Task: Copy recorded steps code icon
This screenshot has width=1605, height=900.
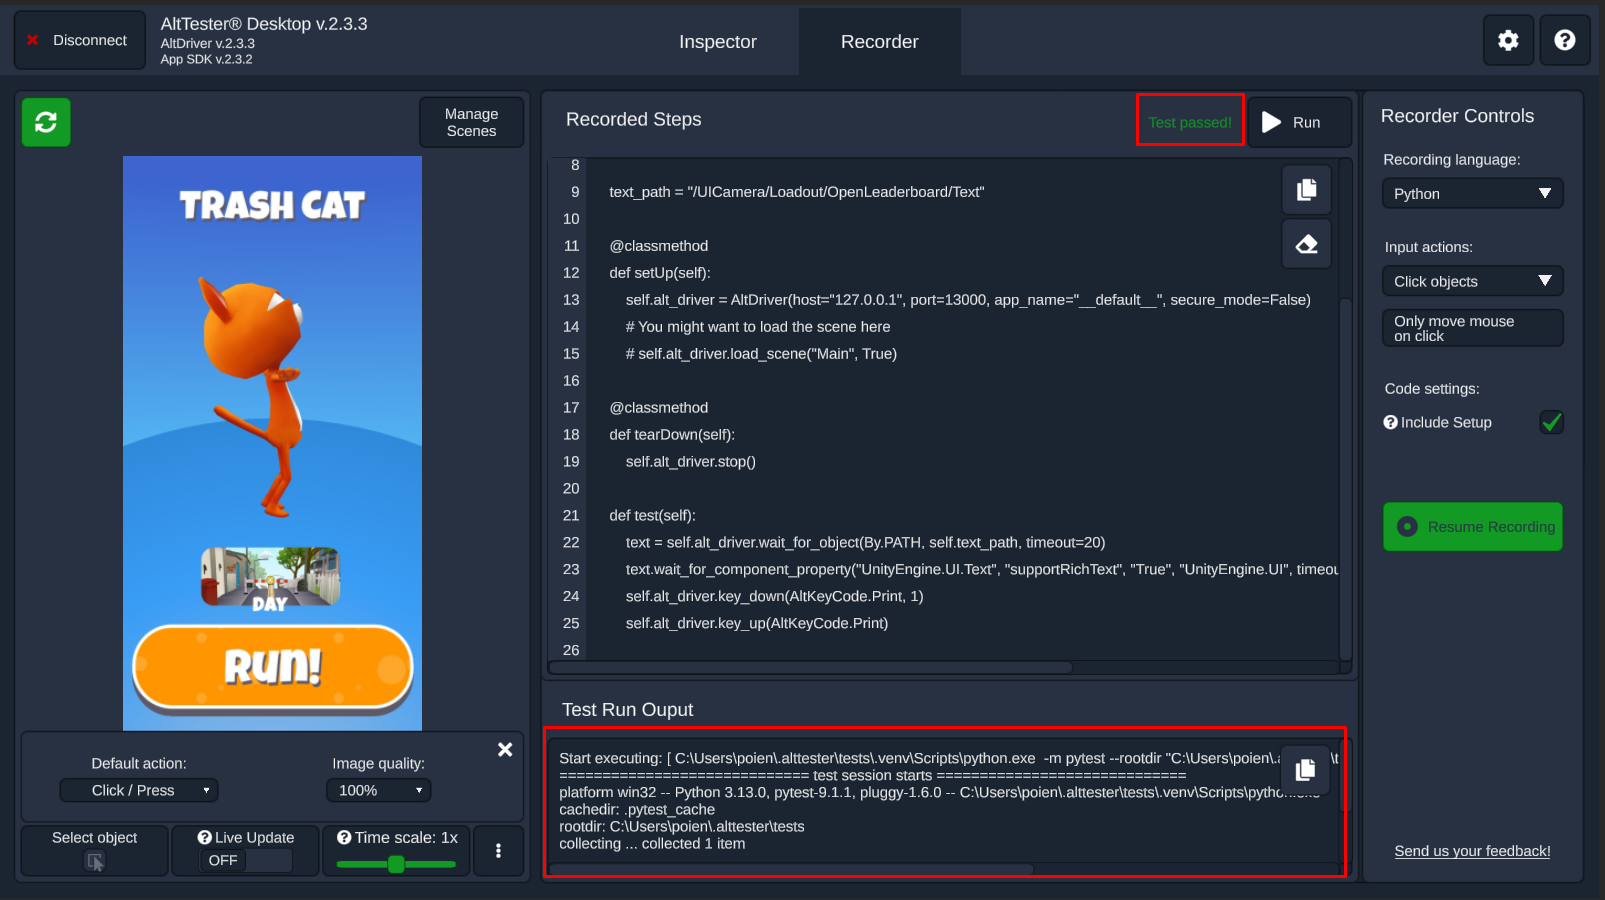Action: tap(1306, 190)
